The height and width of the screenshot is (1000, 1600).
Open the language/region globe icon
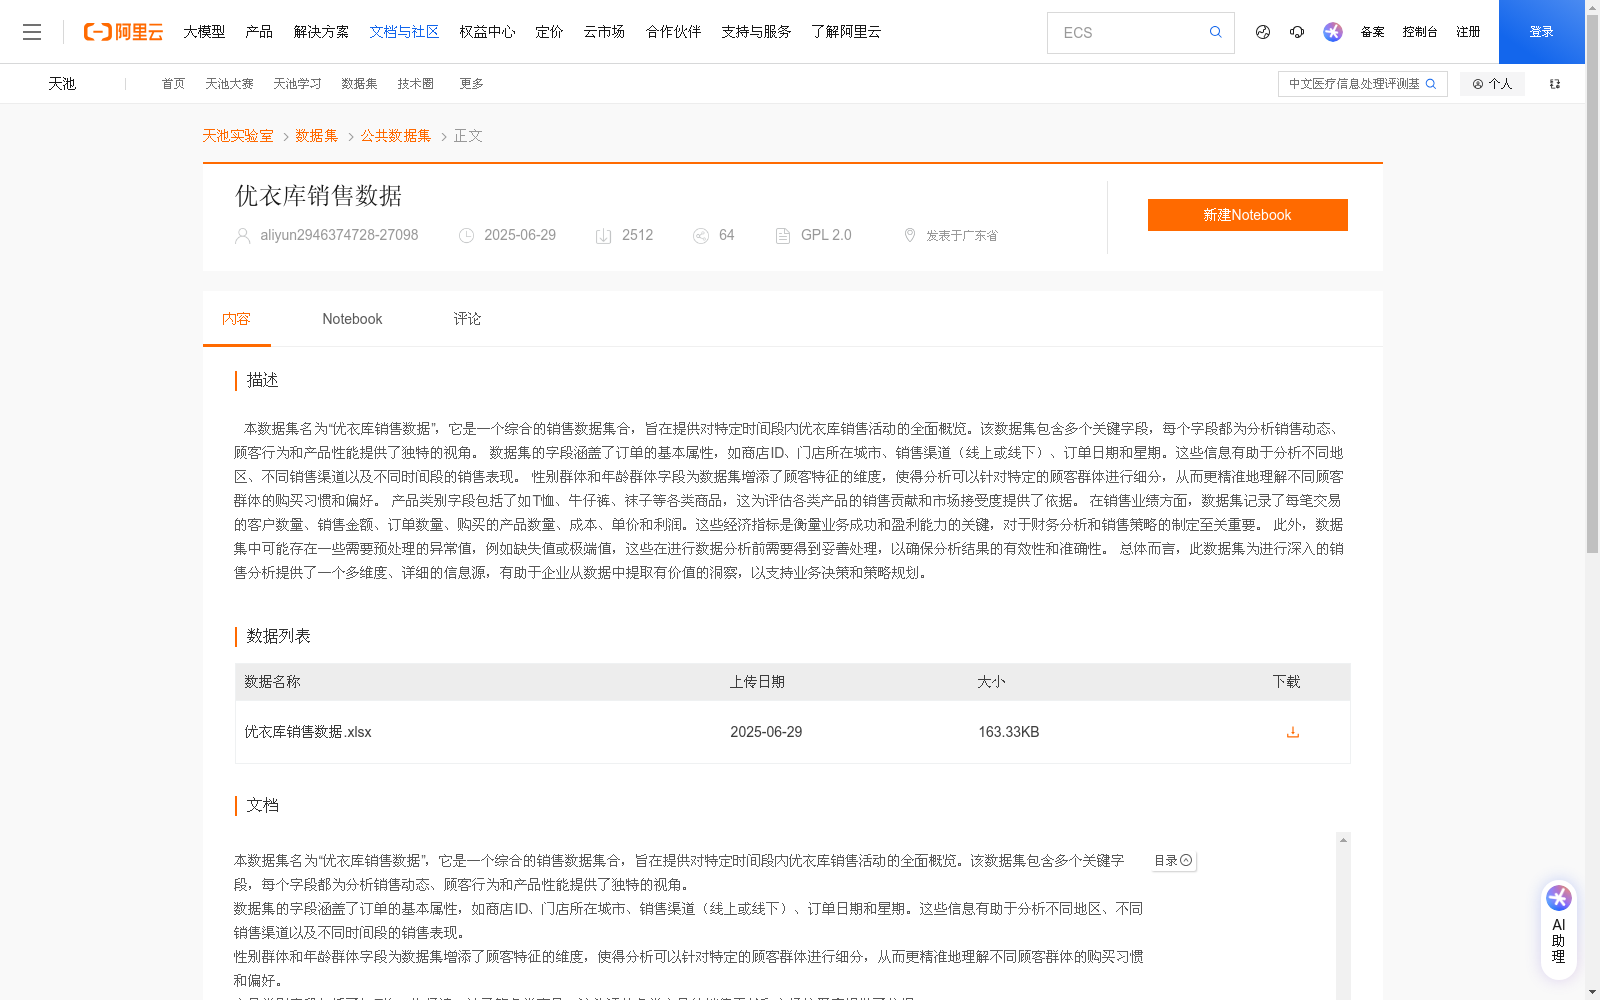pos(1262,32)
